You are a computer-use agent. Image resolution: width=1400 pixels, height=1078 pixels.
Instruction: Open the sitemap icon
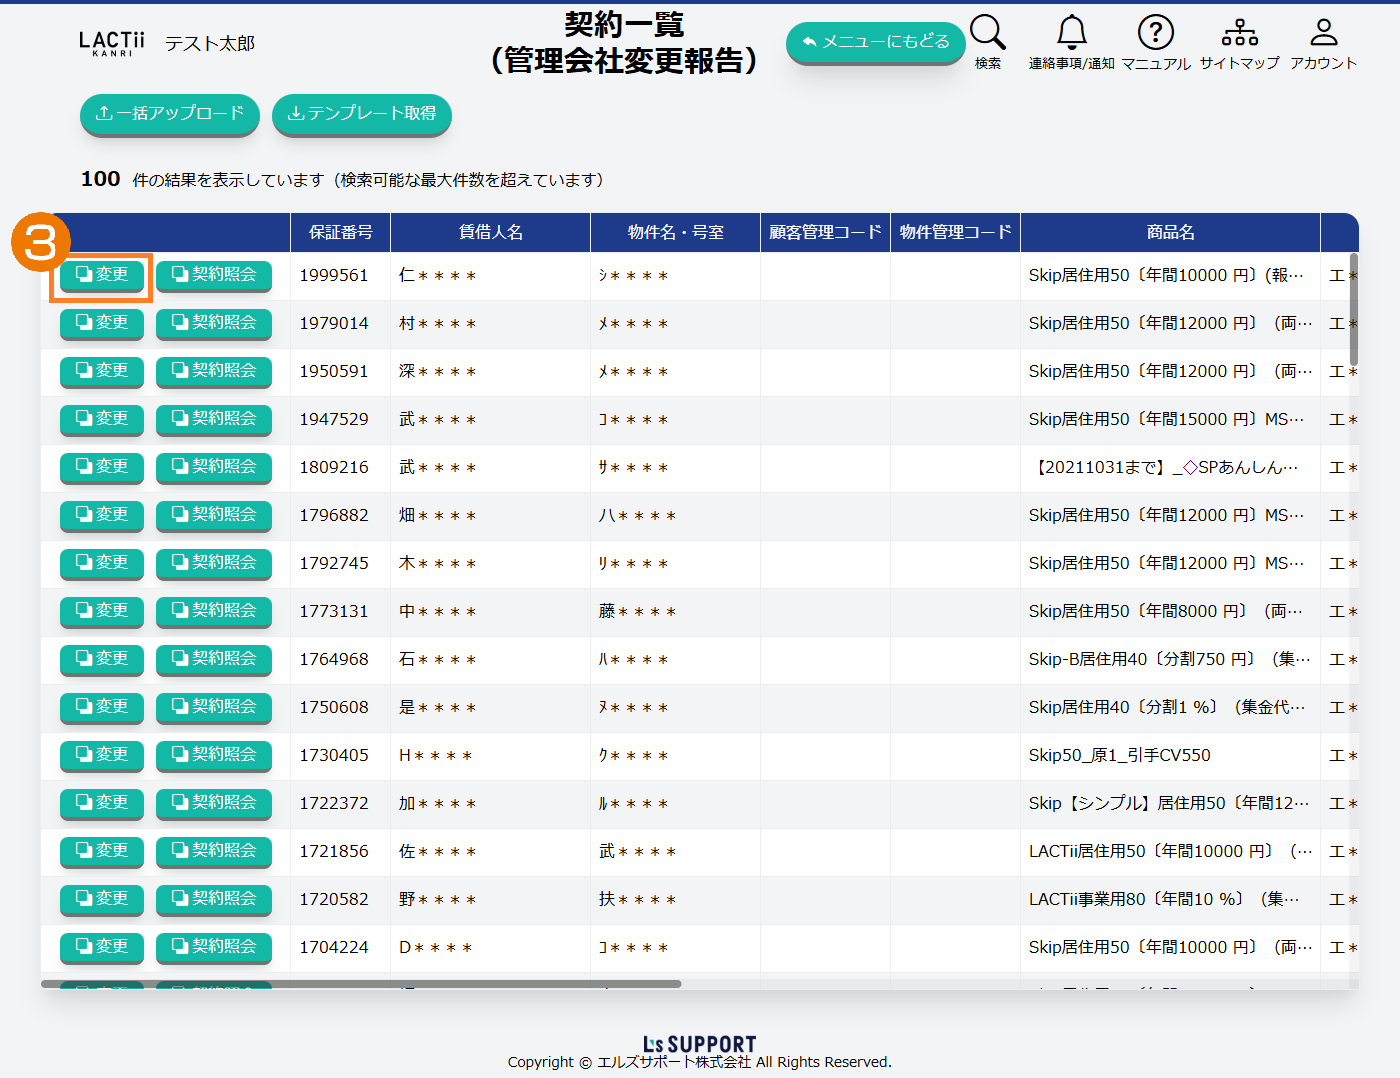pyautogui.click(x=1239, y=33)
